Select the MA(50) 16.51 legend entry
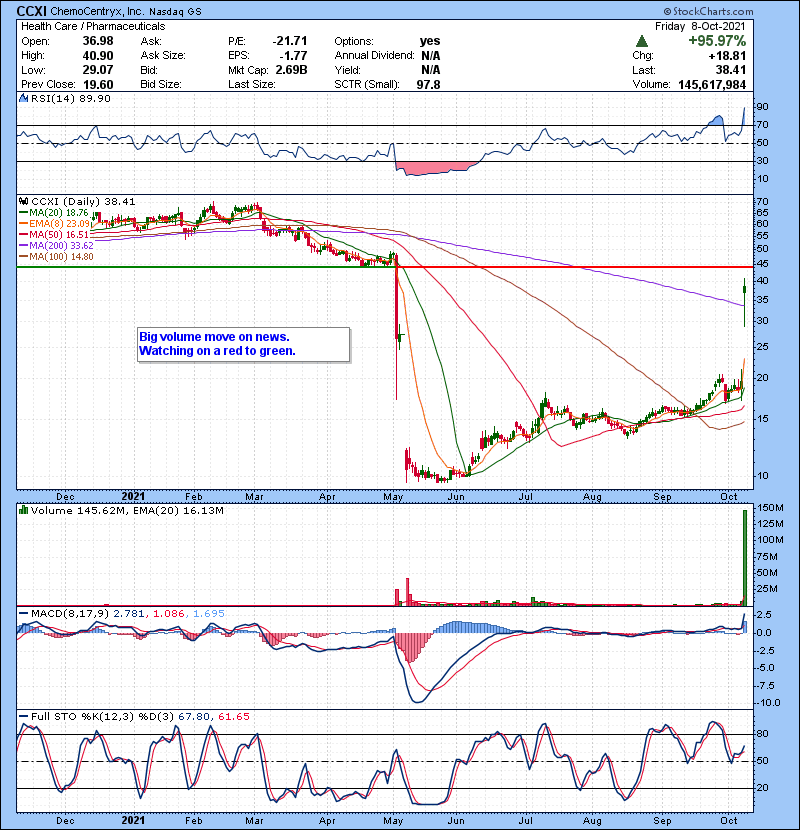The image size is (800, 830). click(x=53, y=234)
